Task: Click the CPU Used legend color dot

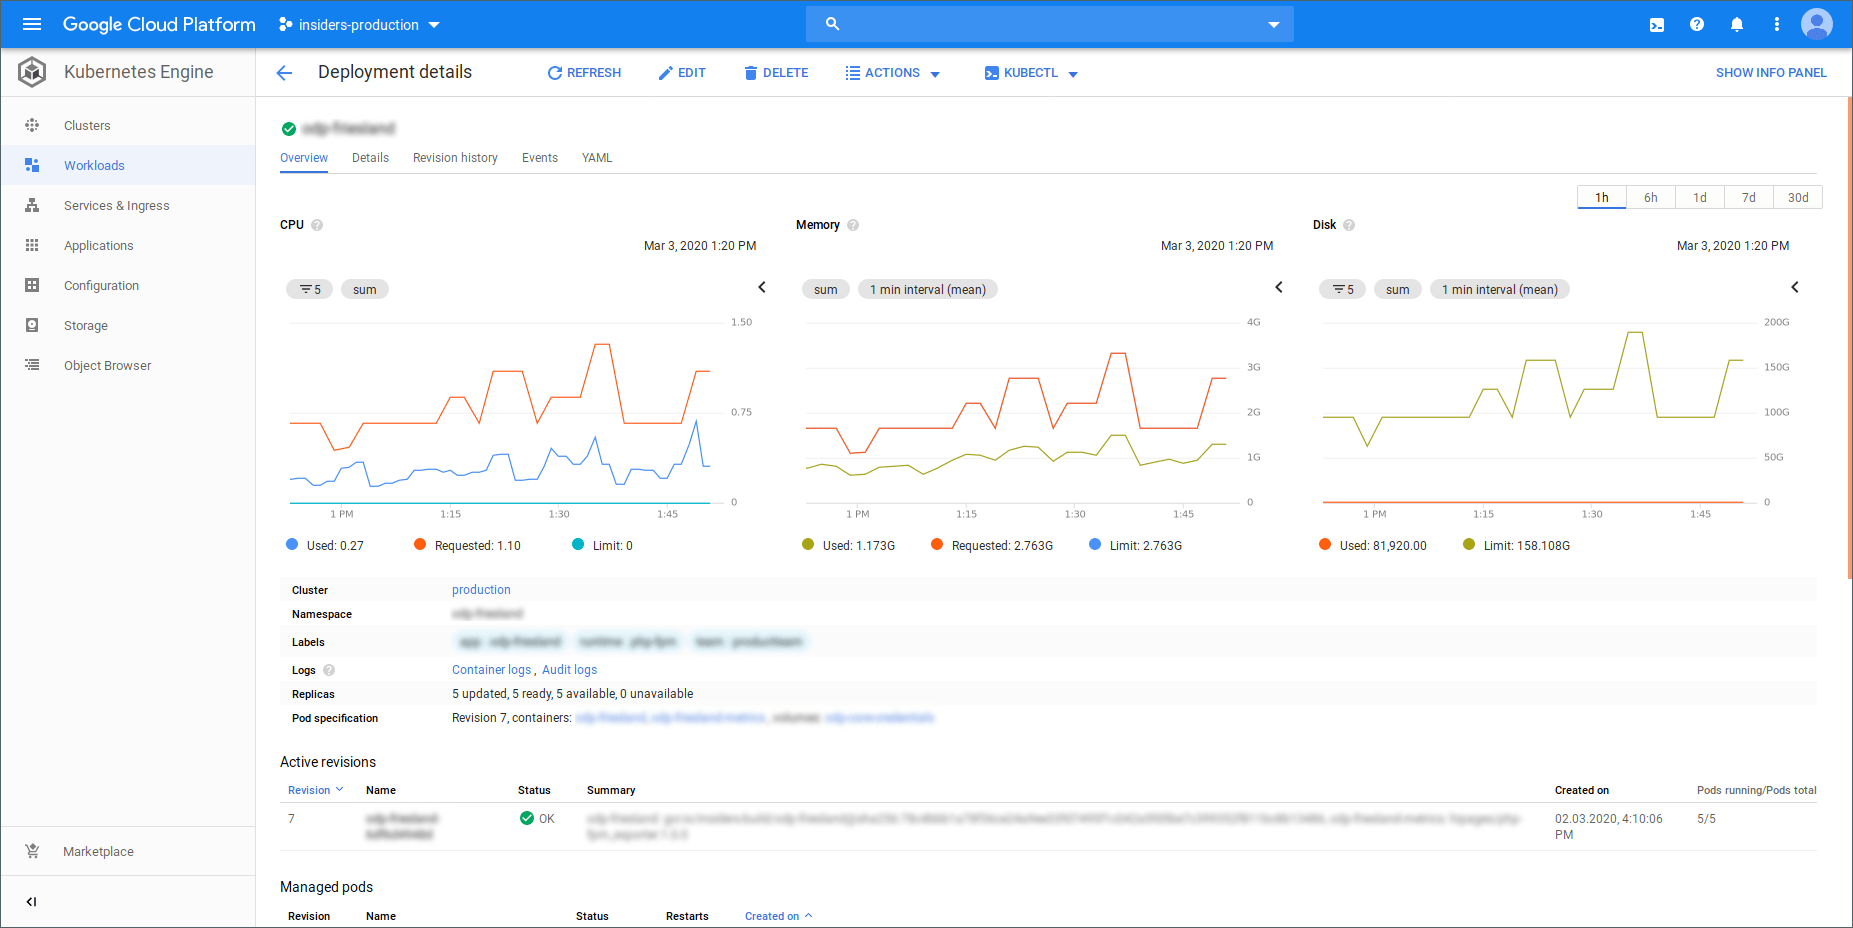Action: tap(292, 544)
